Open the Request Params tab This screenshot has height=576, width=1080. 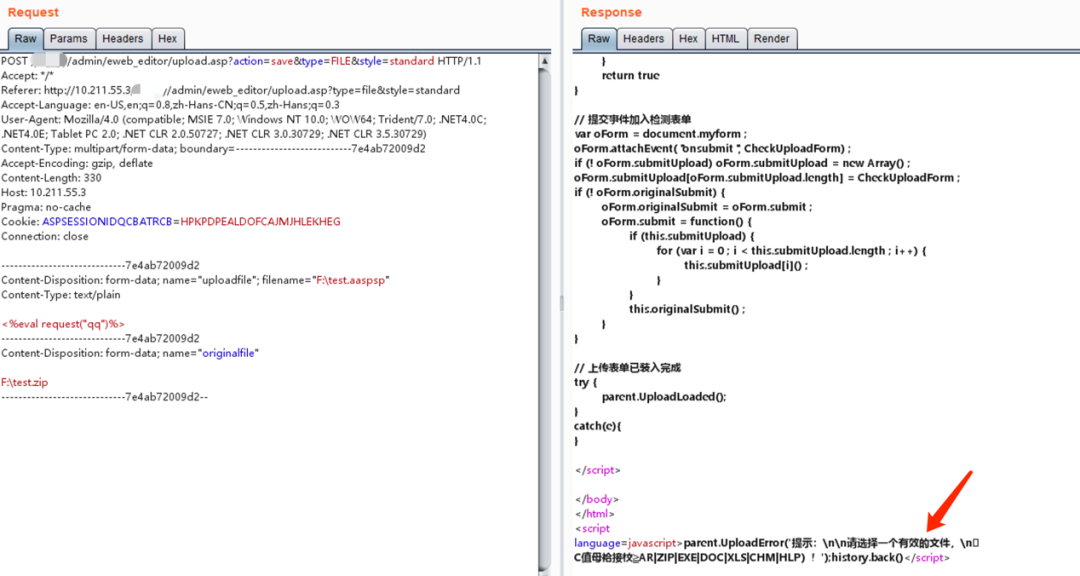69,39
